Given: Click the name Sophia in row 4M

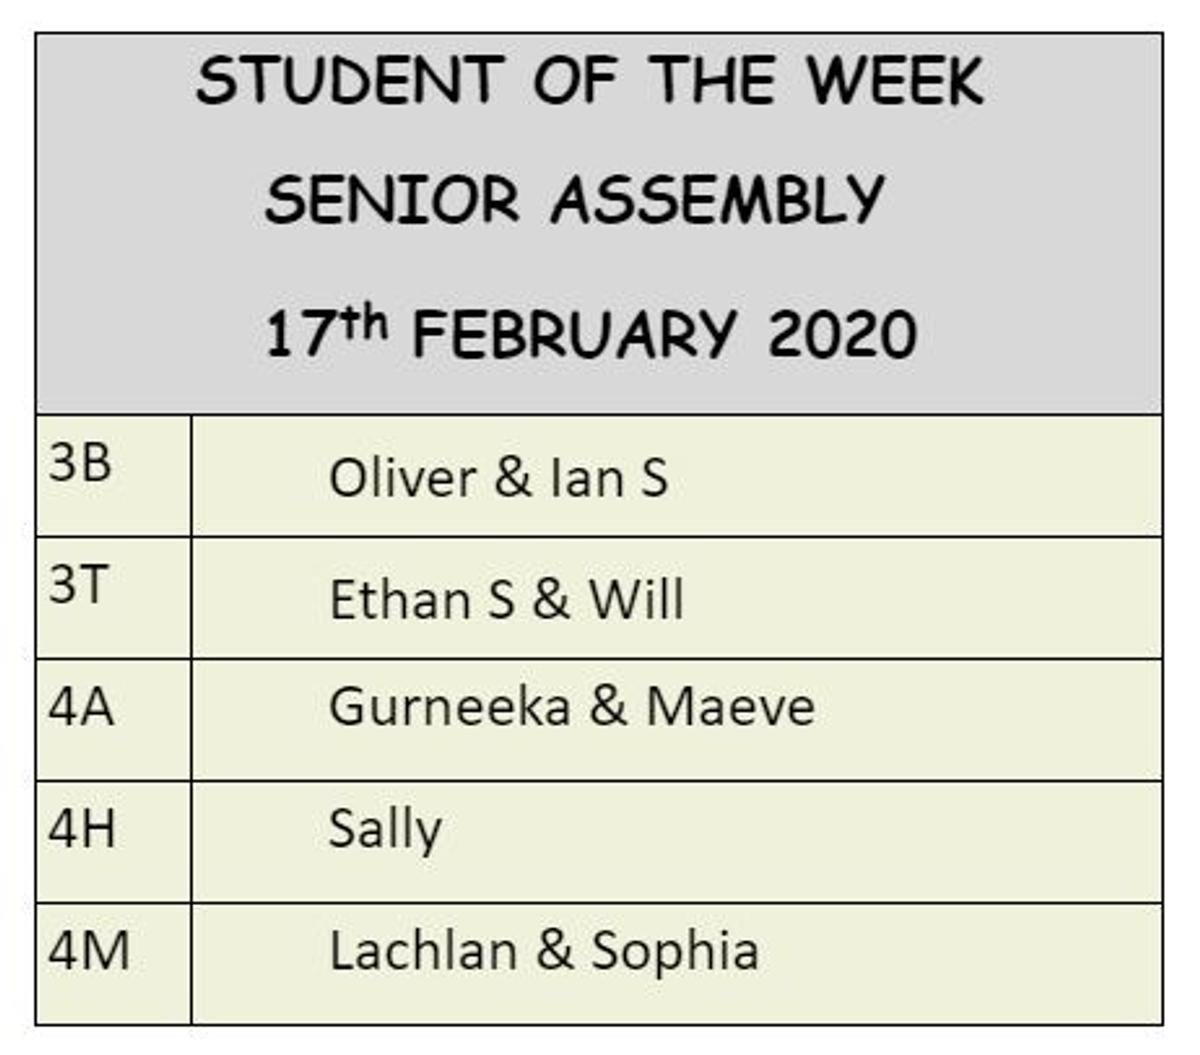Looking at the screenshot, I should (675, 953).
